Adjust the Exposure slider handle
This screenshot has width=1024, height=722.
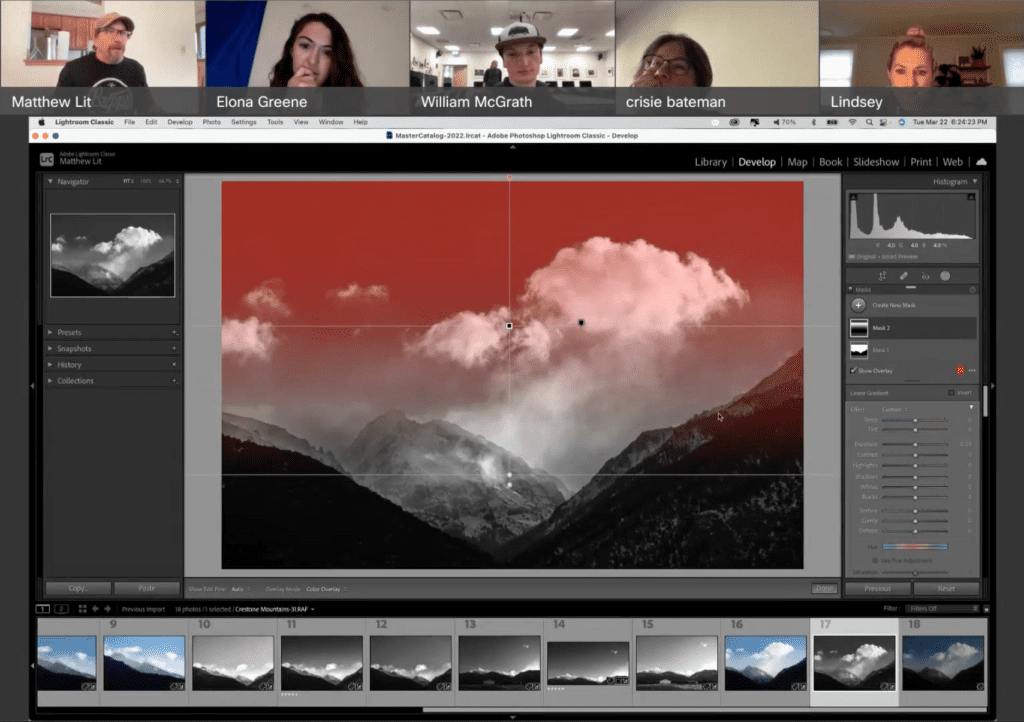[916, 443]
